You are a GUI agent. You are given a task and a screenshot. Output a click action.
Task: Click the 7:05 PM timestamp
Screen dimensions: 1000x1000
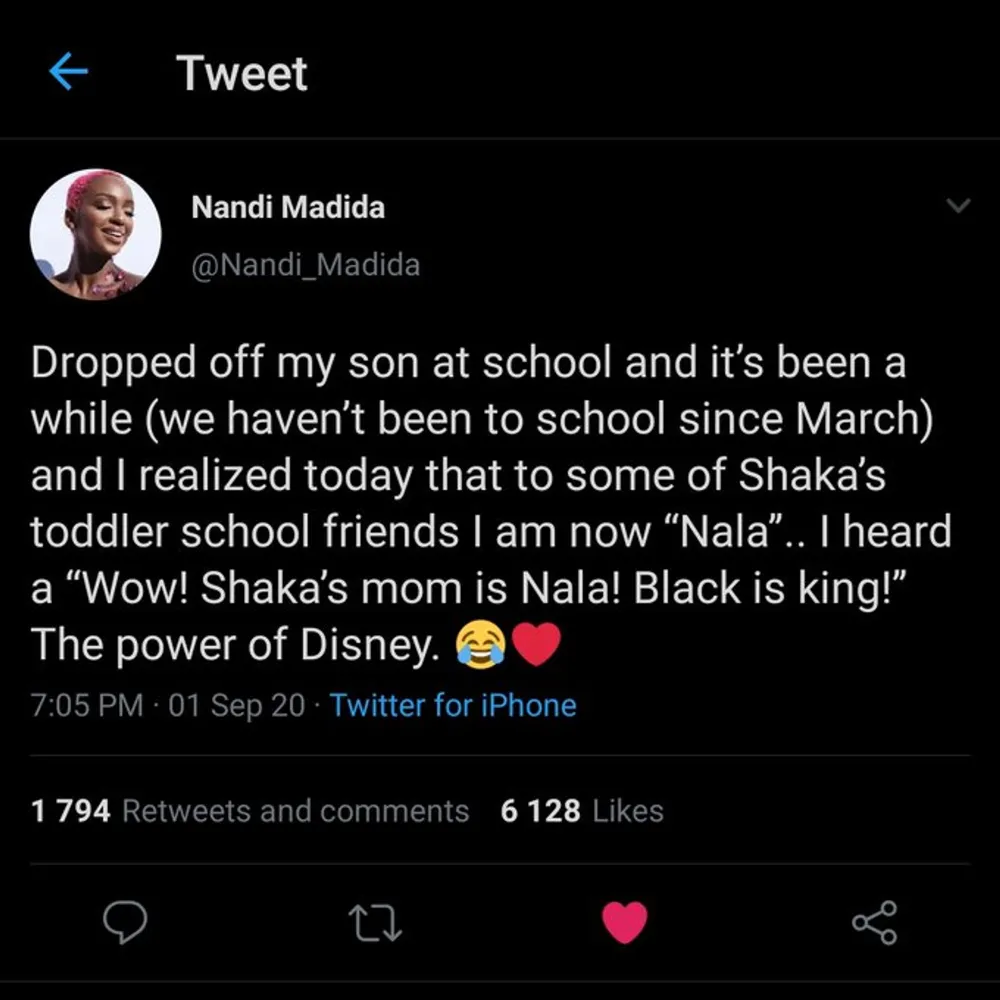tap(87, 705)
